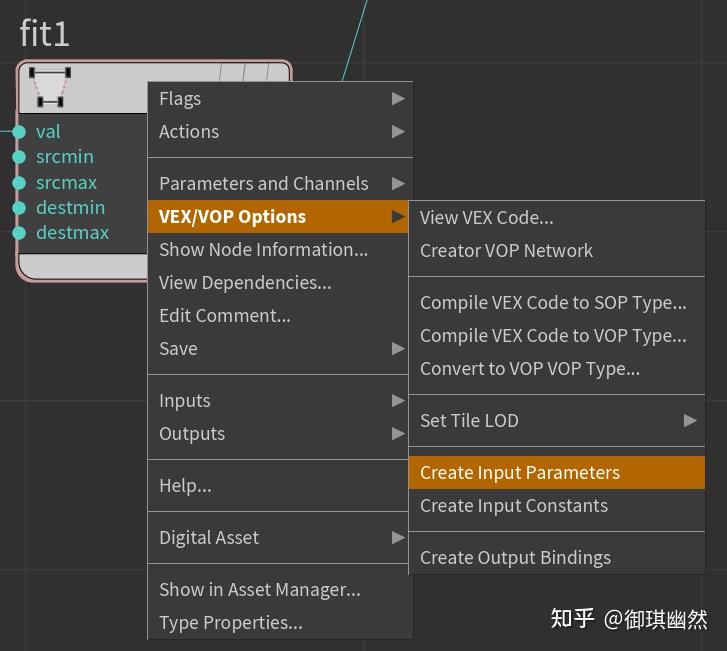Image resolution: width=727 pixels, height=651 pixels.
Task: Click the destmax input connector dot
Action: coord(19,233)
